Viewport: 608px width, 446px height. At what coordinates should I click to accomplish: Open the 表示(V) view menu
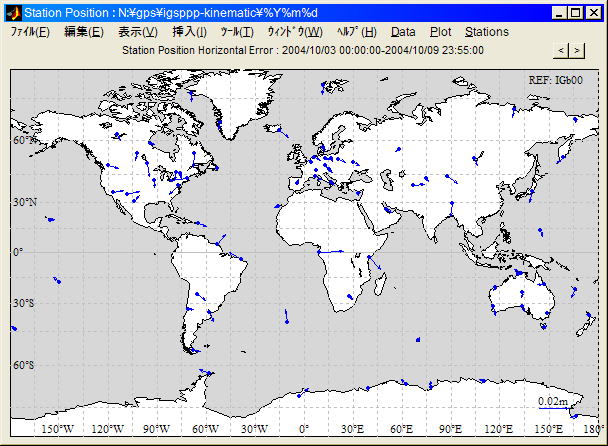click(x=137, y=32)
